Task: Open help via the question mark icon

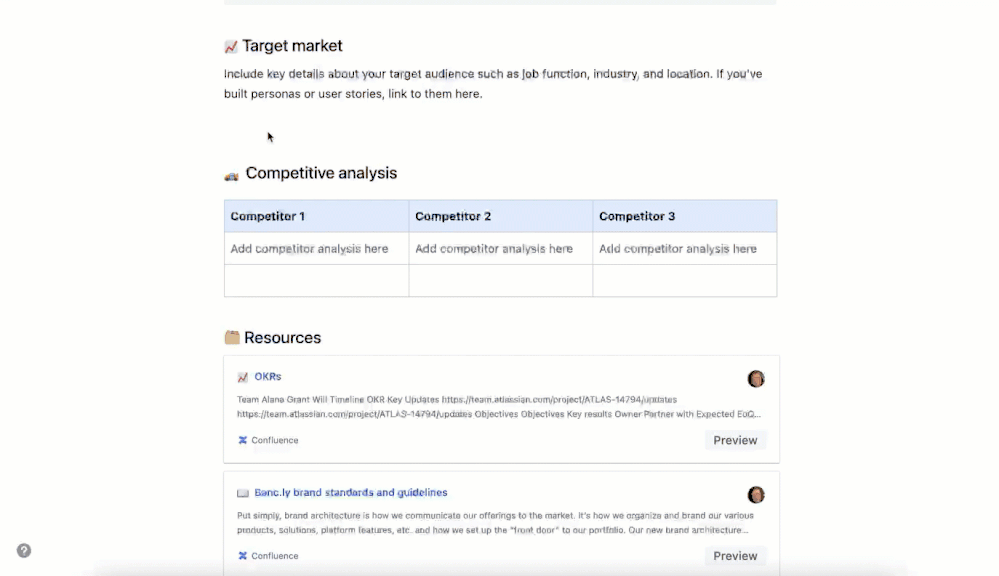Action: [23, 550]
